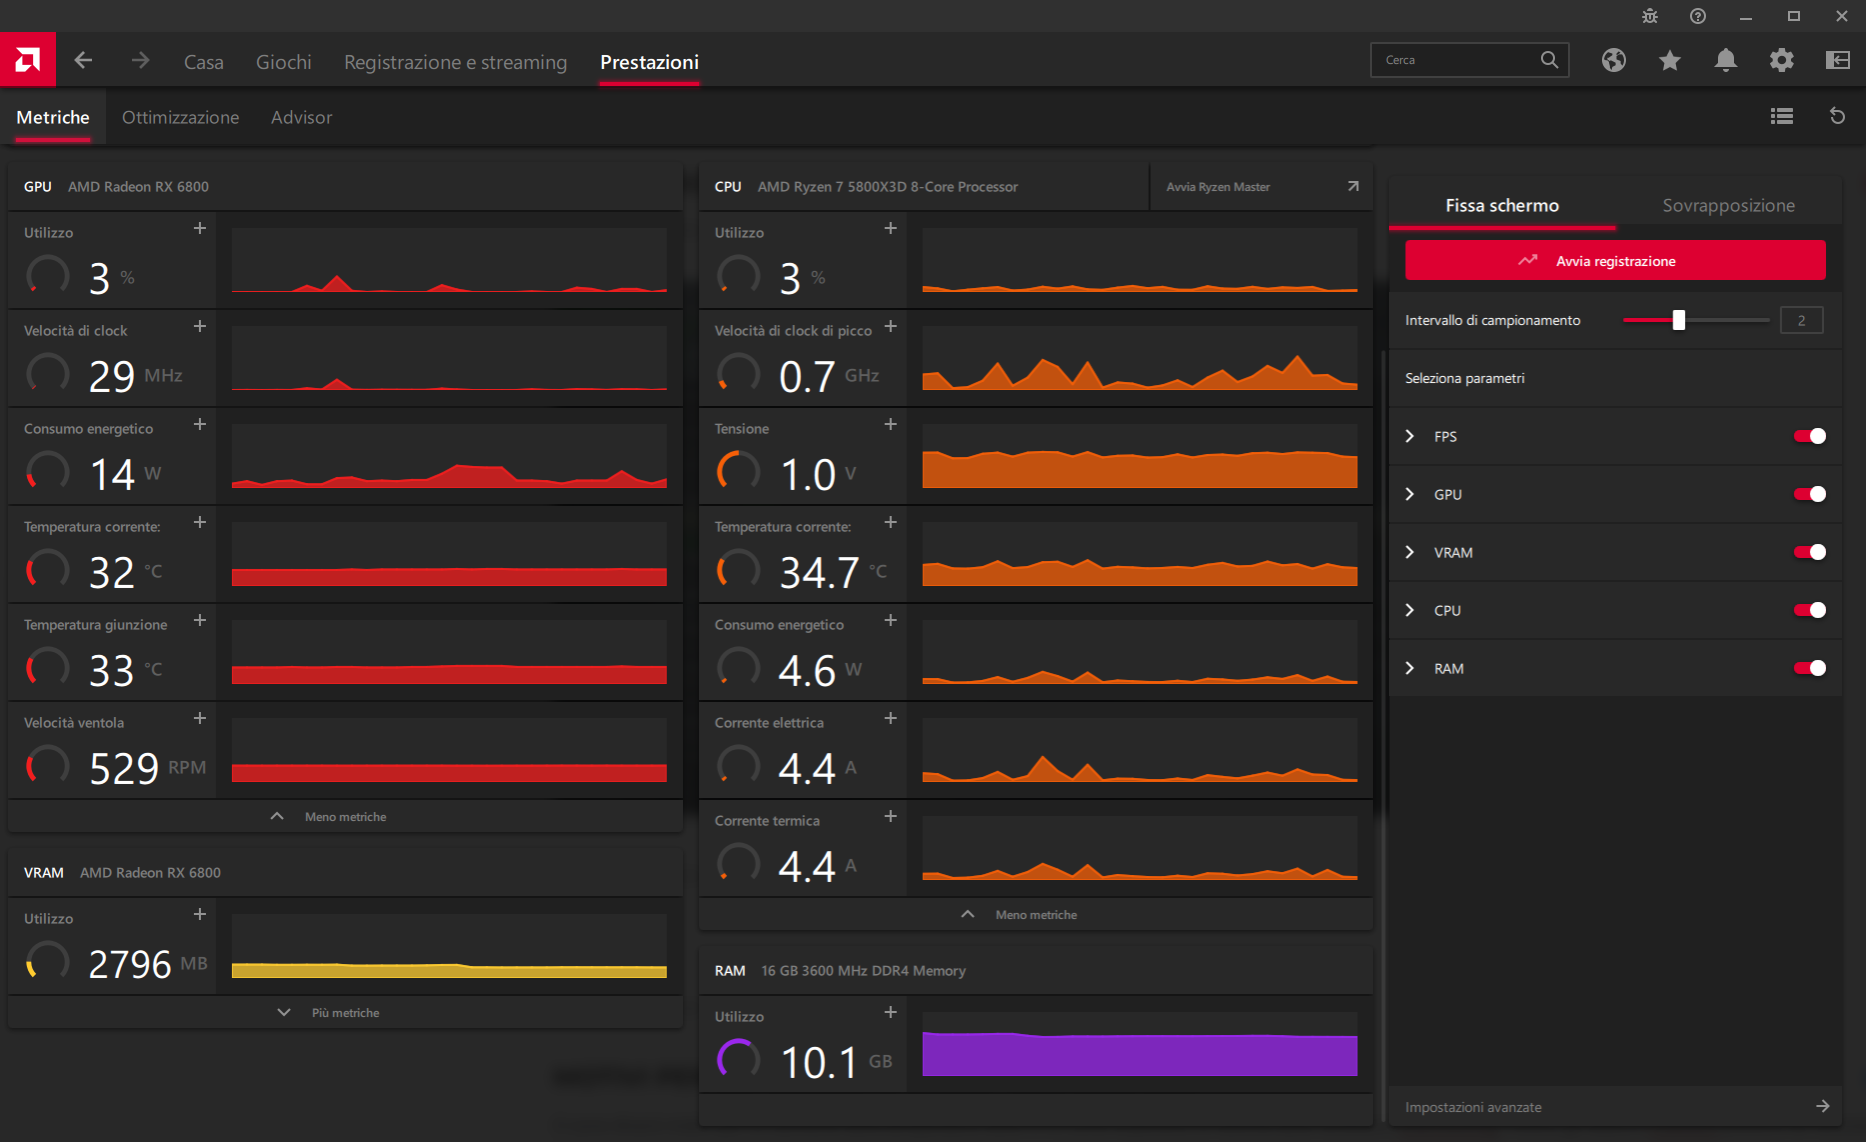The width and height of the screenshot is (1866, 1142).
Task: Open the metrics list view icon
Action: click(x=1781, y=116)
